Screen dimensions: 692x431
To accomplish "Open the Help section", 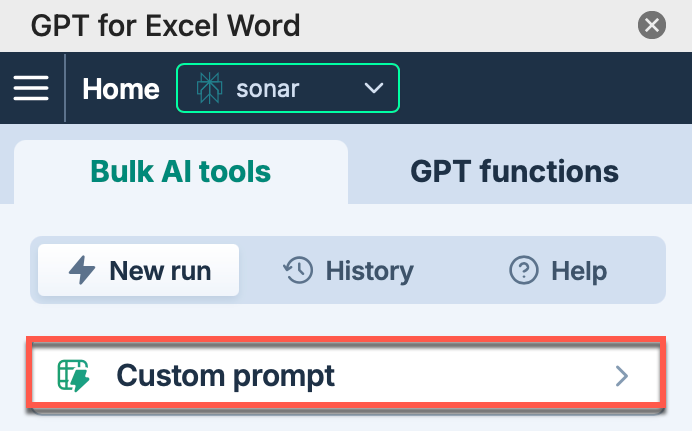I will click(558, 270).
